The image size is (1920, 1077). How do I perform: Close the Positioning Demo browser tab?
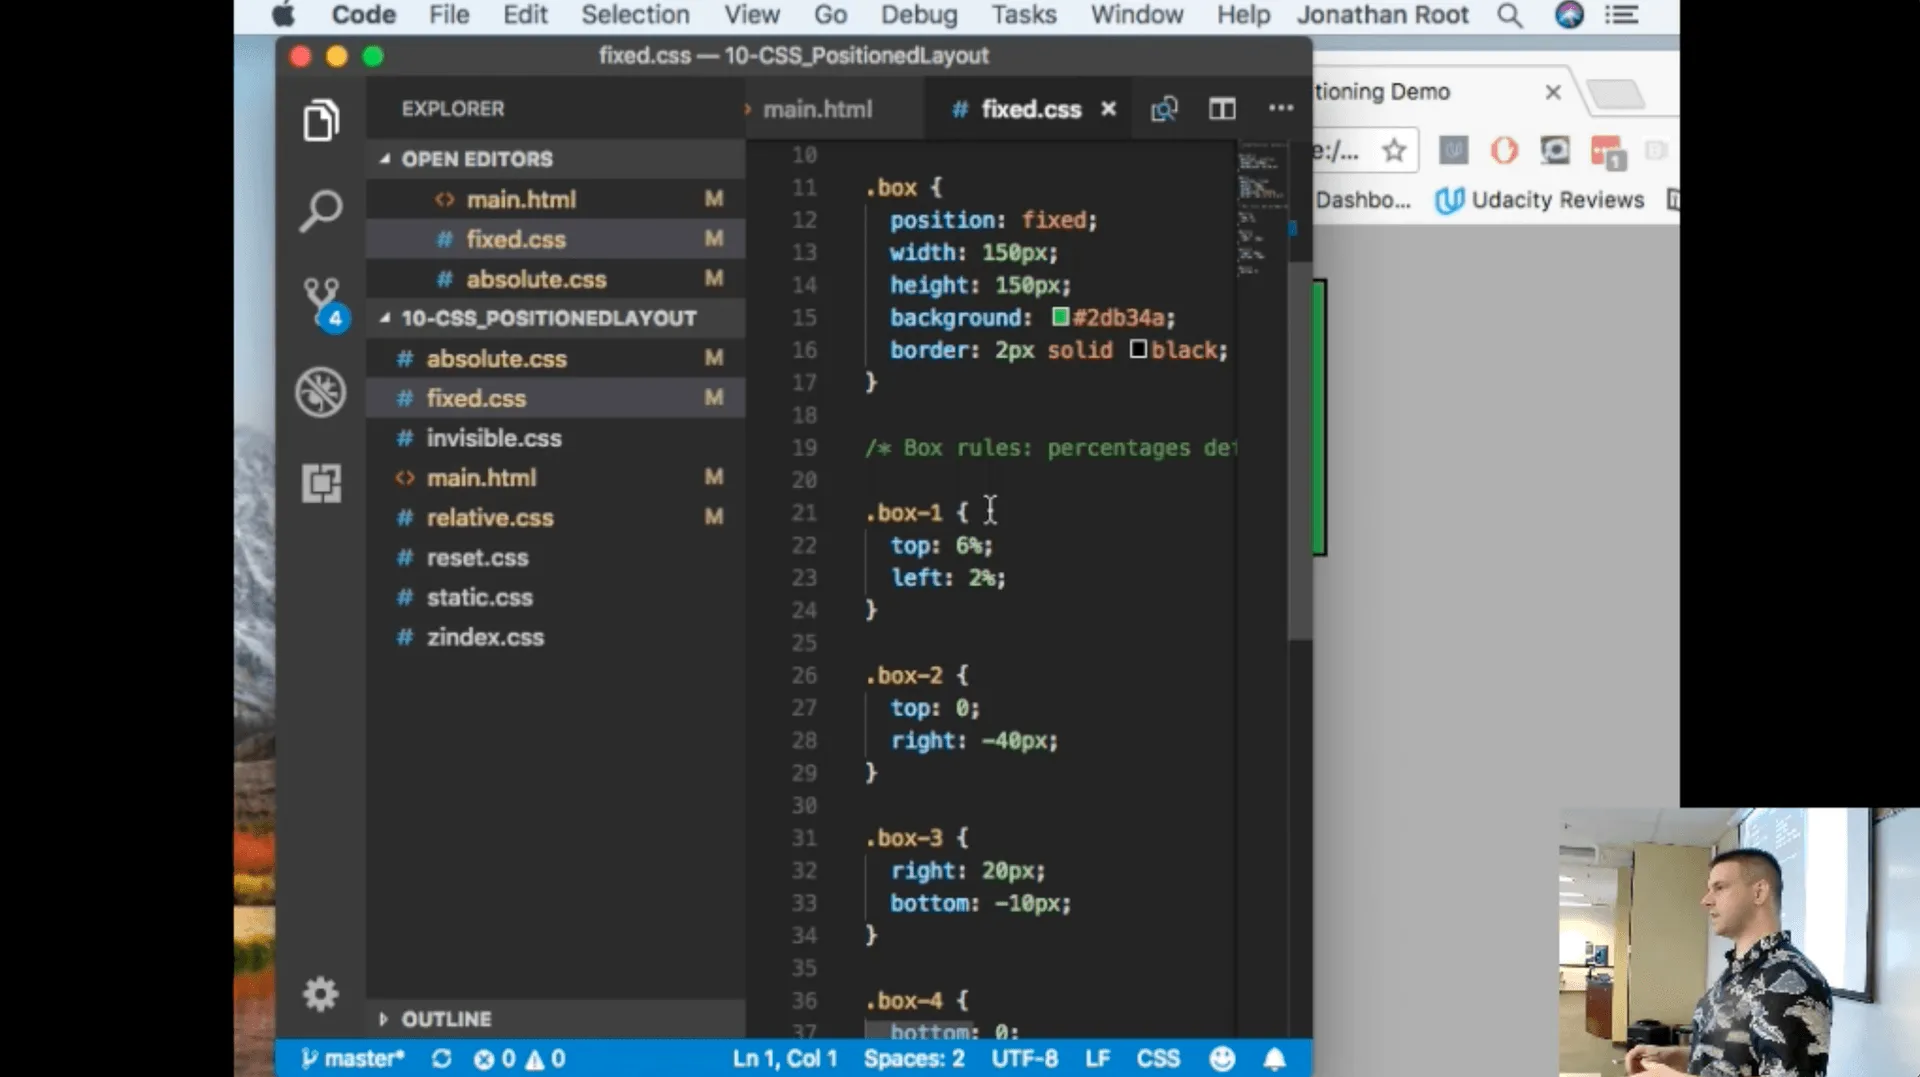pyautogui.click(x=1553, y=92)
